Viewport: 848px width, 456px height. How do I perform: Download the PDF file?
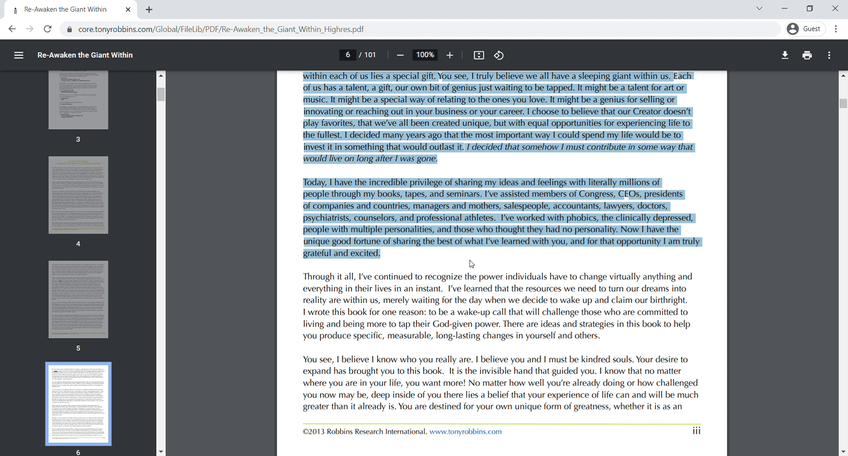point(785,55)
